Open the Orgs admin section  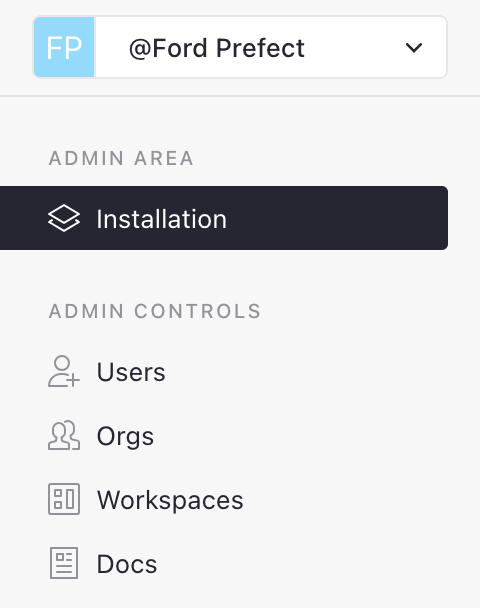pyautogui.click(x=125, y=436)
